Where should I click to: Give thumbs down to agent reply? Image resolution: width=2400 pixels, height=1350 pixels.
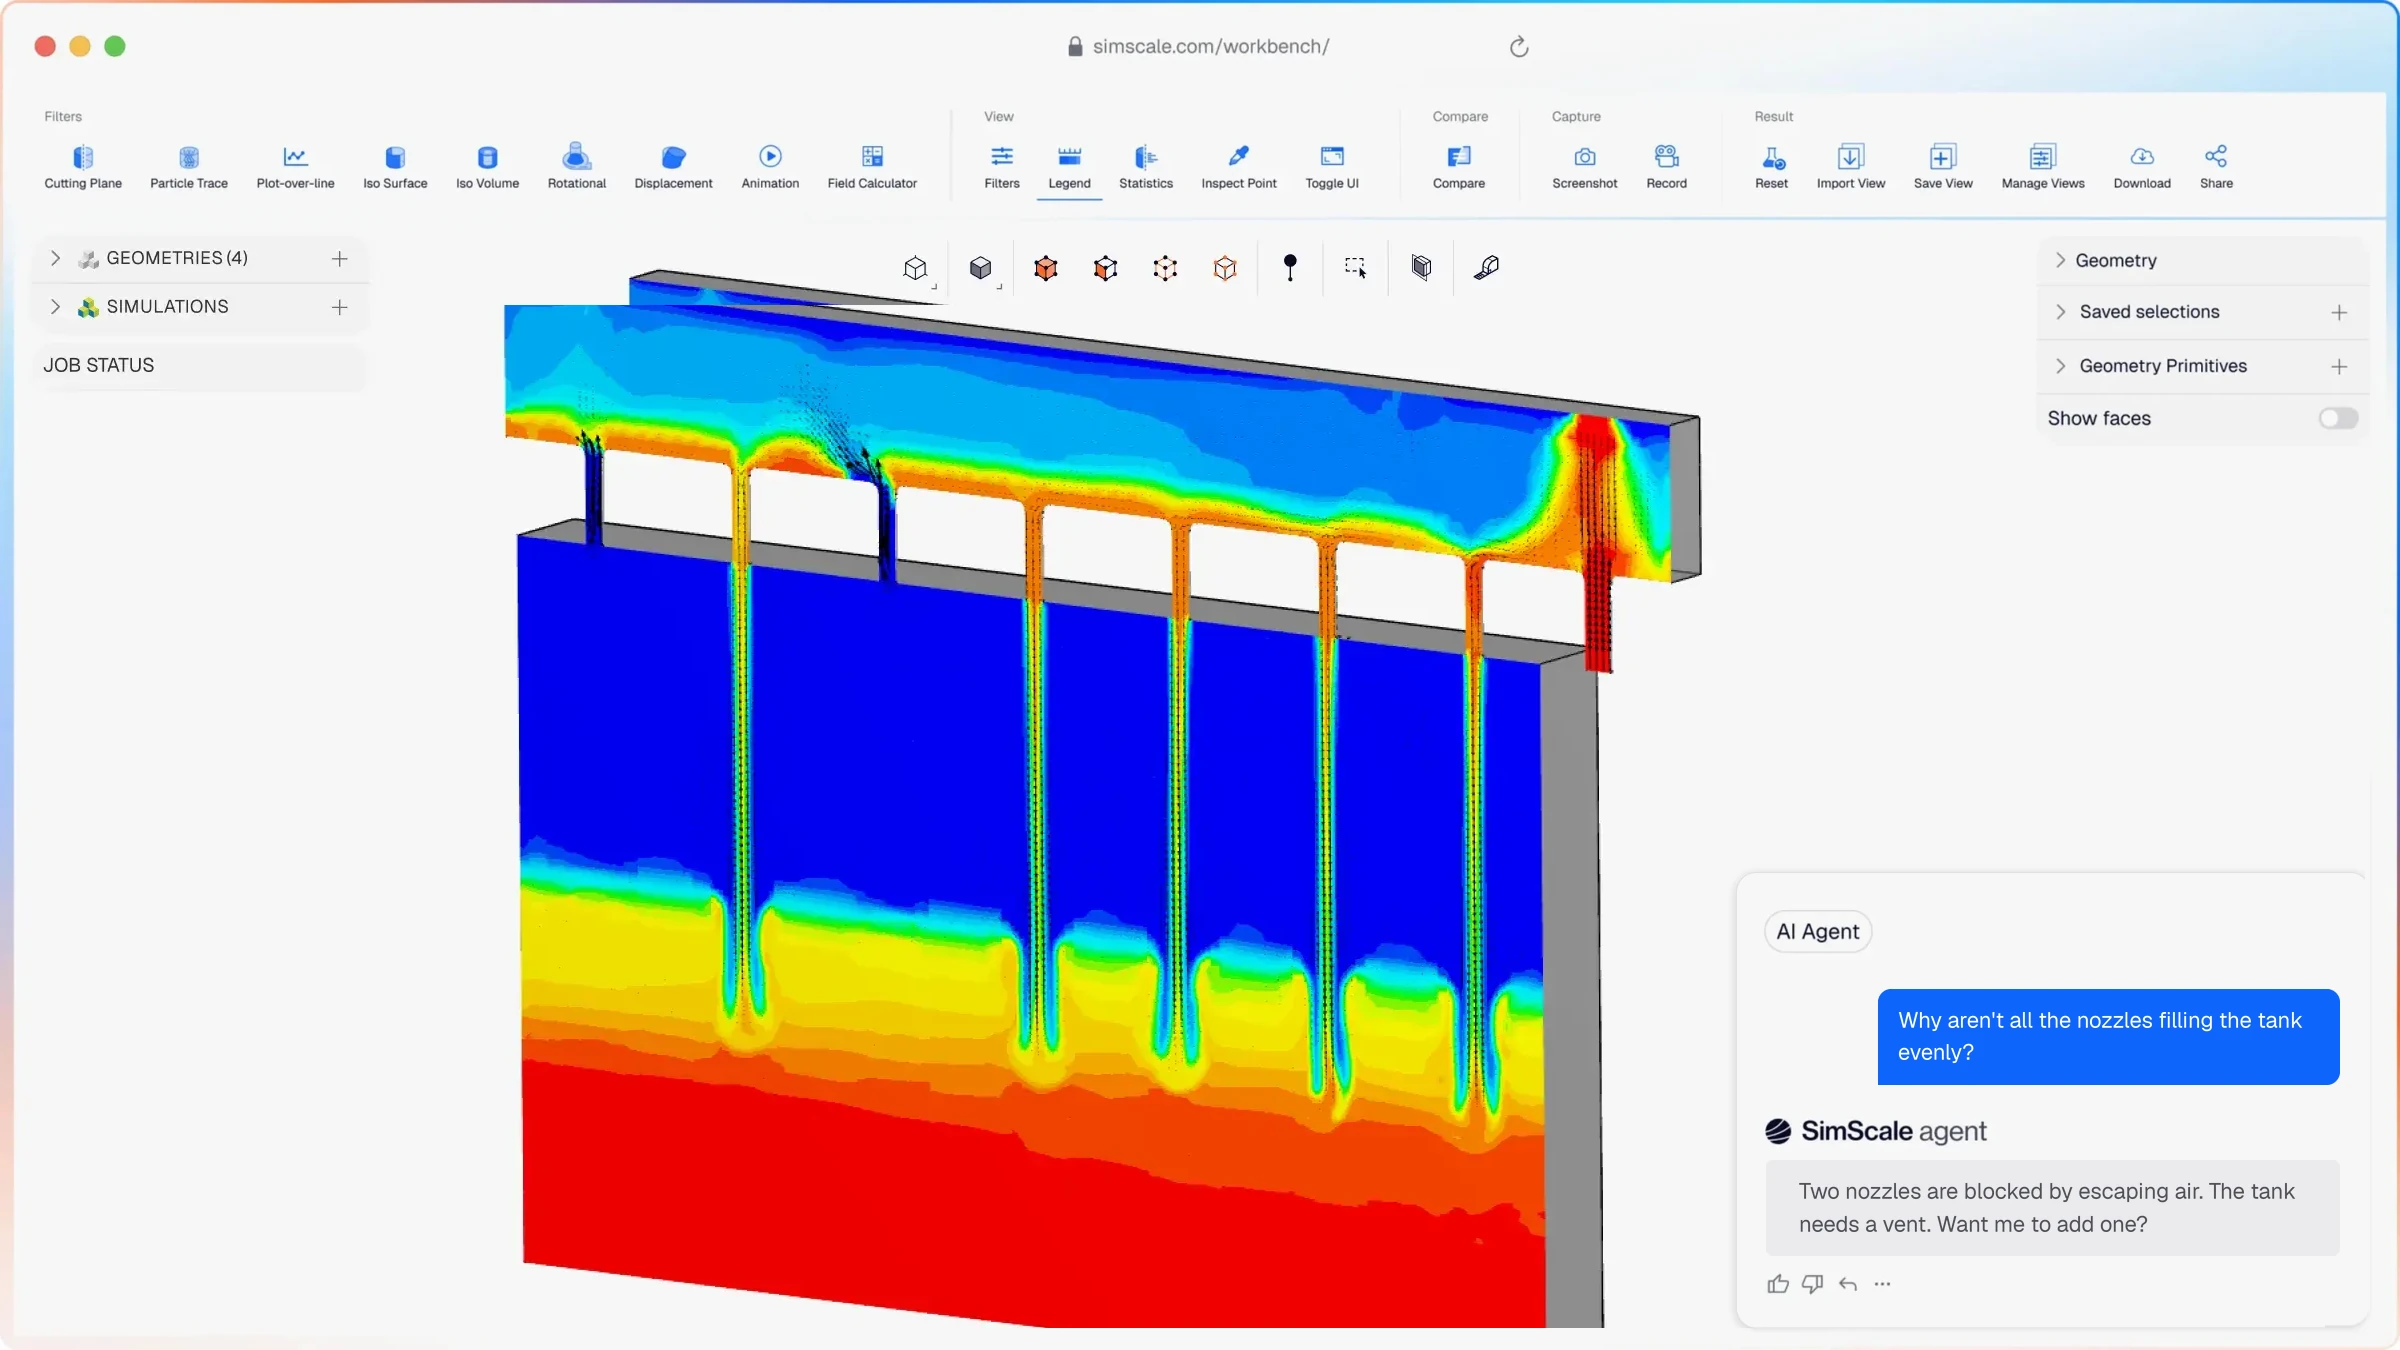click(x=1812, y=1284)
